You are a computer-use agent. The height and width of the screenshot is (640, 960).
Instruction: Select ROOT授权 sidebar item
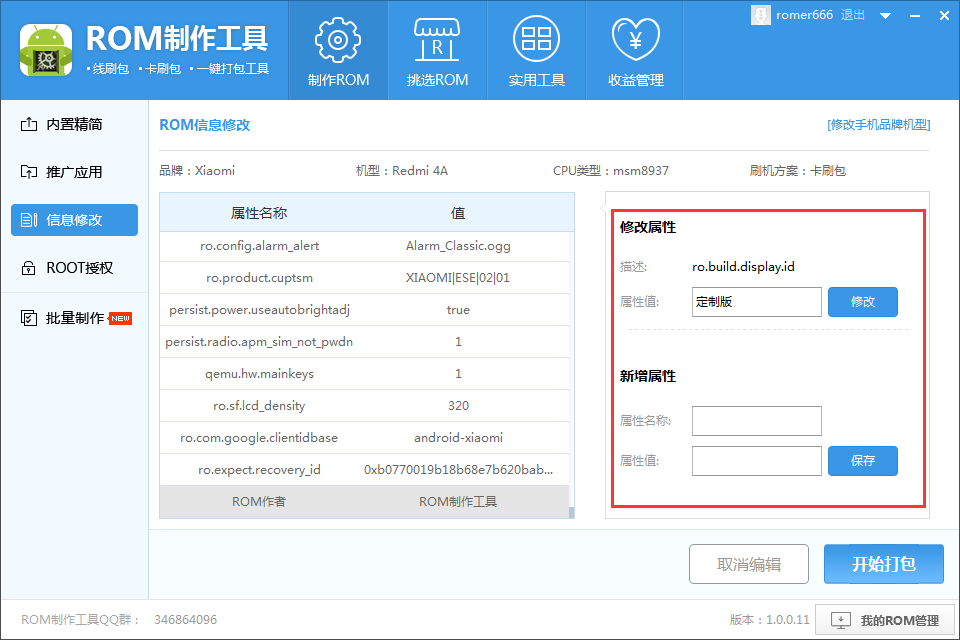(x=74, y=268)
